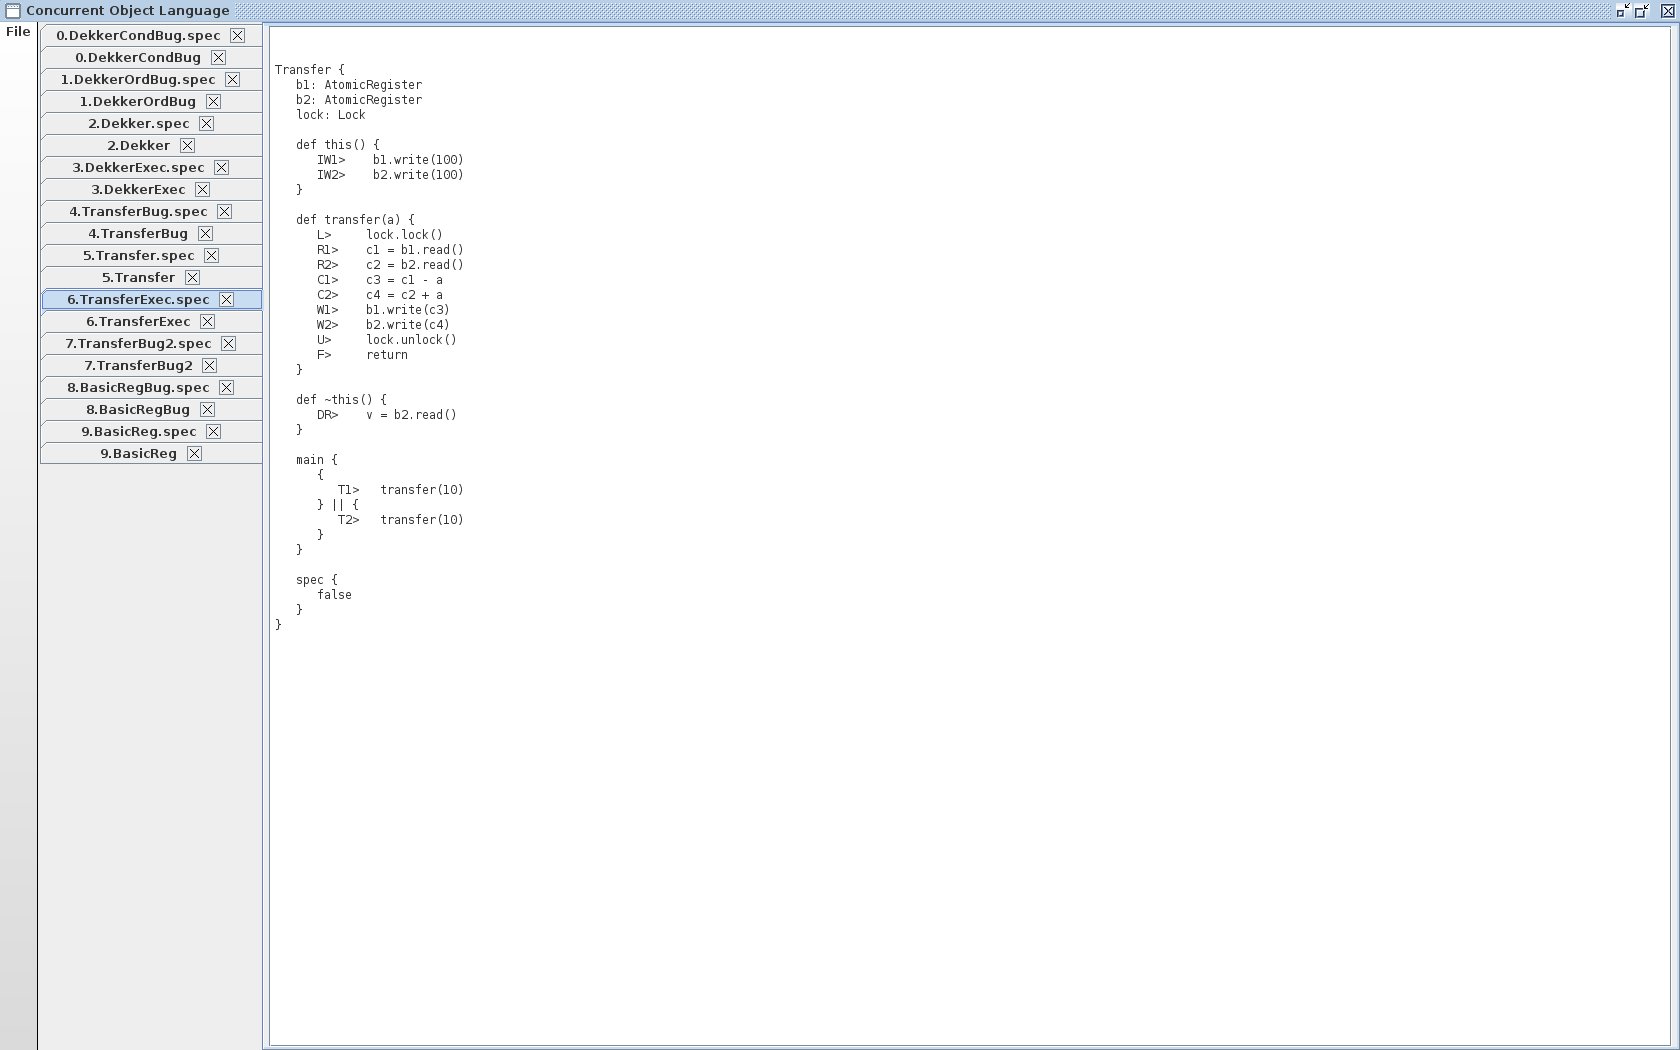The height and width of the screenshot is (1050, 1680).
Task: Open the File menu
Action: tap(18, 32)
